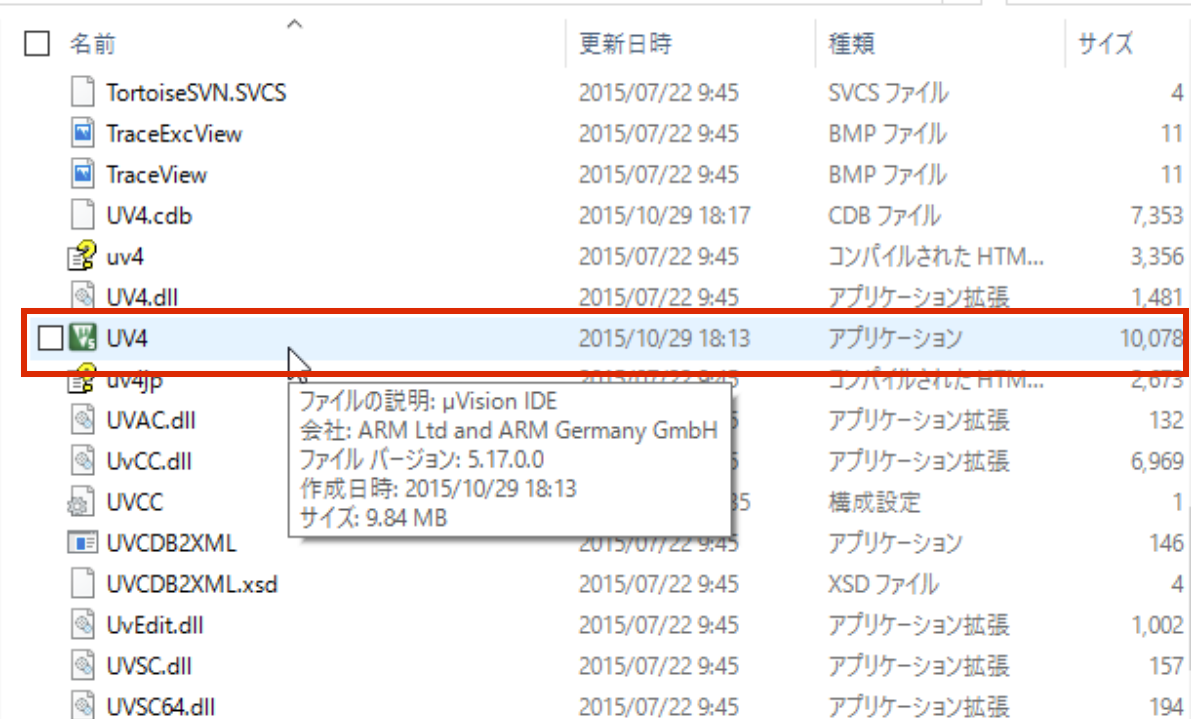1191x719 pixels.
Task: Click the TraceExcView BMP file icon
Action: (83, 134)
